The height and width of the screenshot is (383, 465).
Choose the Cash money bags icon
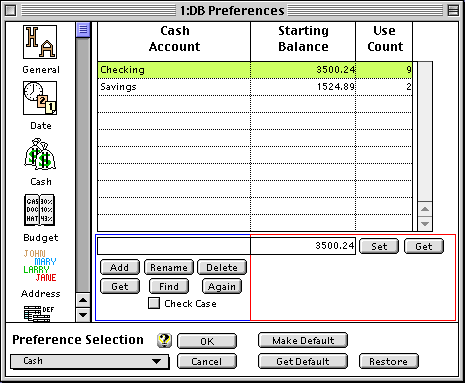(40, 154)
